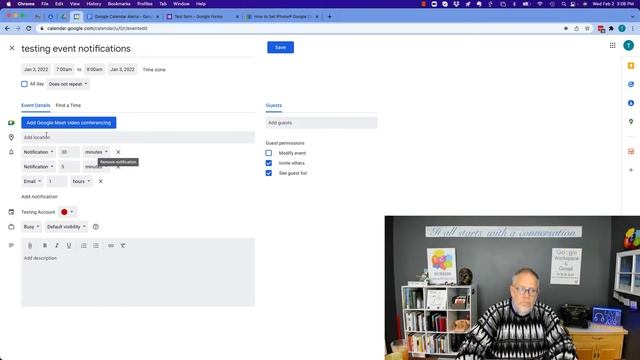Close the event editor with the X
Screen dimensions: 640x360
12,48
